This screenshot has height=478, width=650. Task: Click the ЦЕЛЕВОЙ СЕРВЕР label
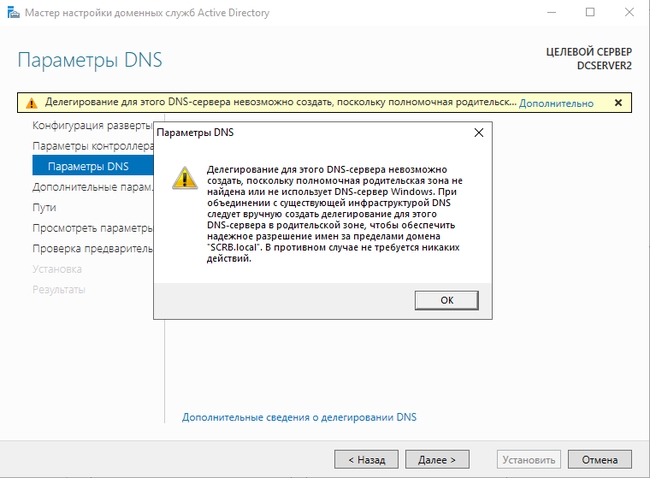pos(589,52)
